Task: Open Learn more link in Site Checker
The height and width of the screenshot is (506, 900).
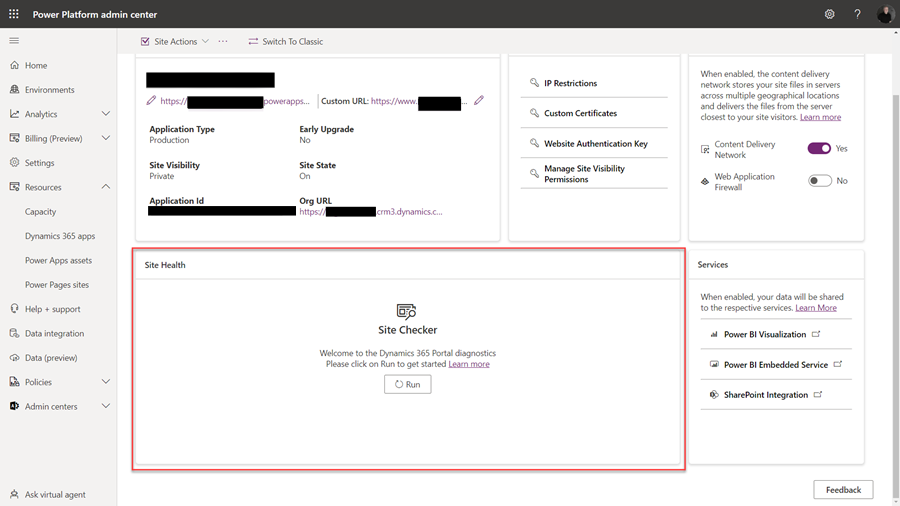Action: tap(469, 364)
